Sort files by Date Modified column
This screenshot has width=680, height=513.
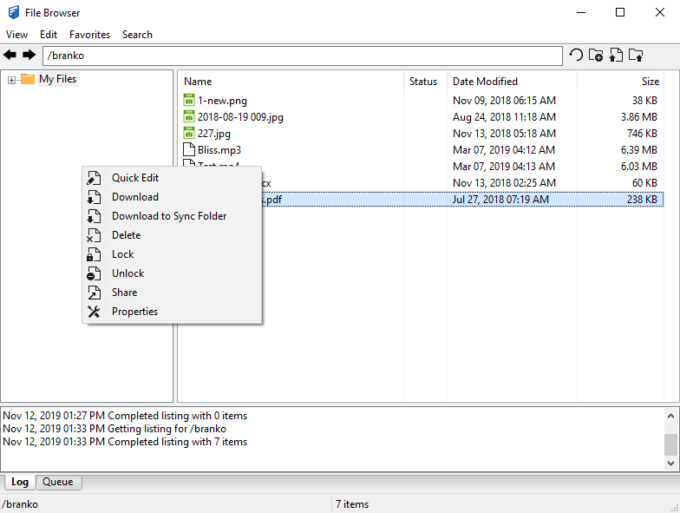[x=484, y=81]
